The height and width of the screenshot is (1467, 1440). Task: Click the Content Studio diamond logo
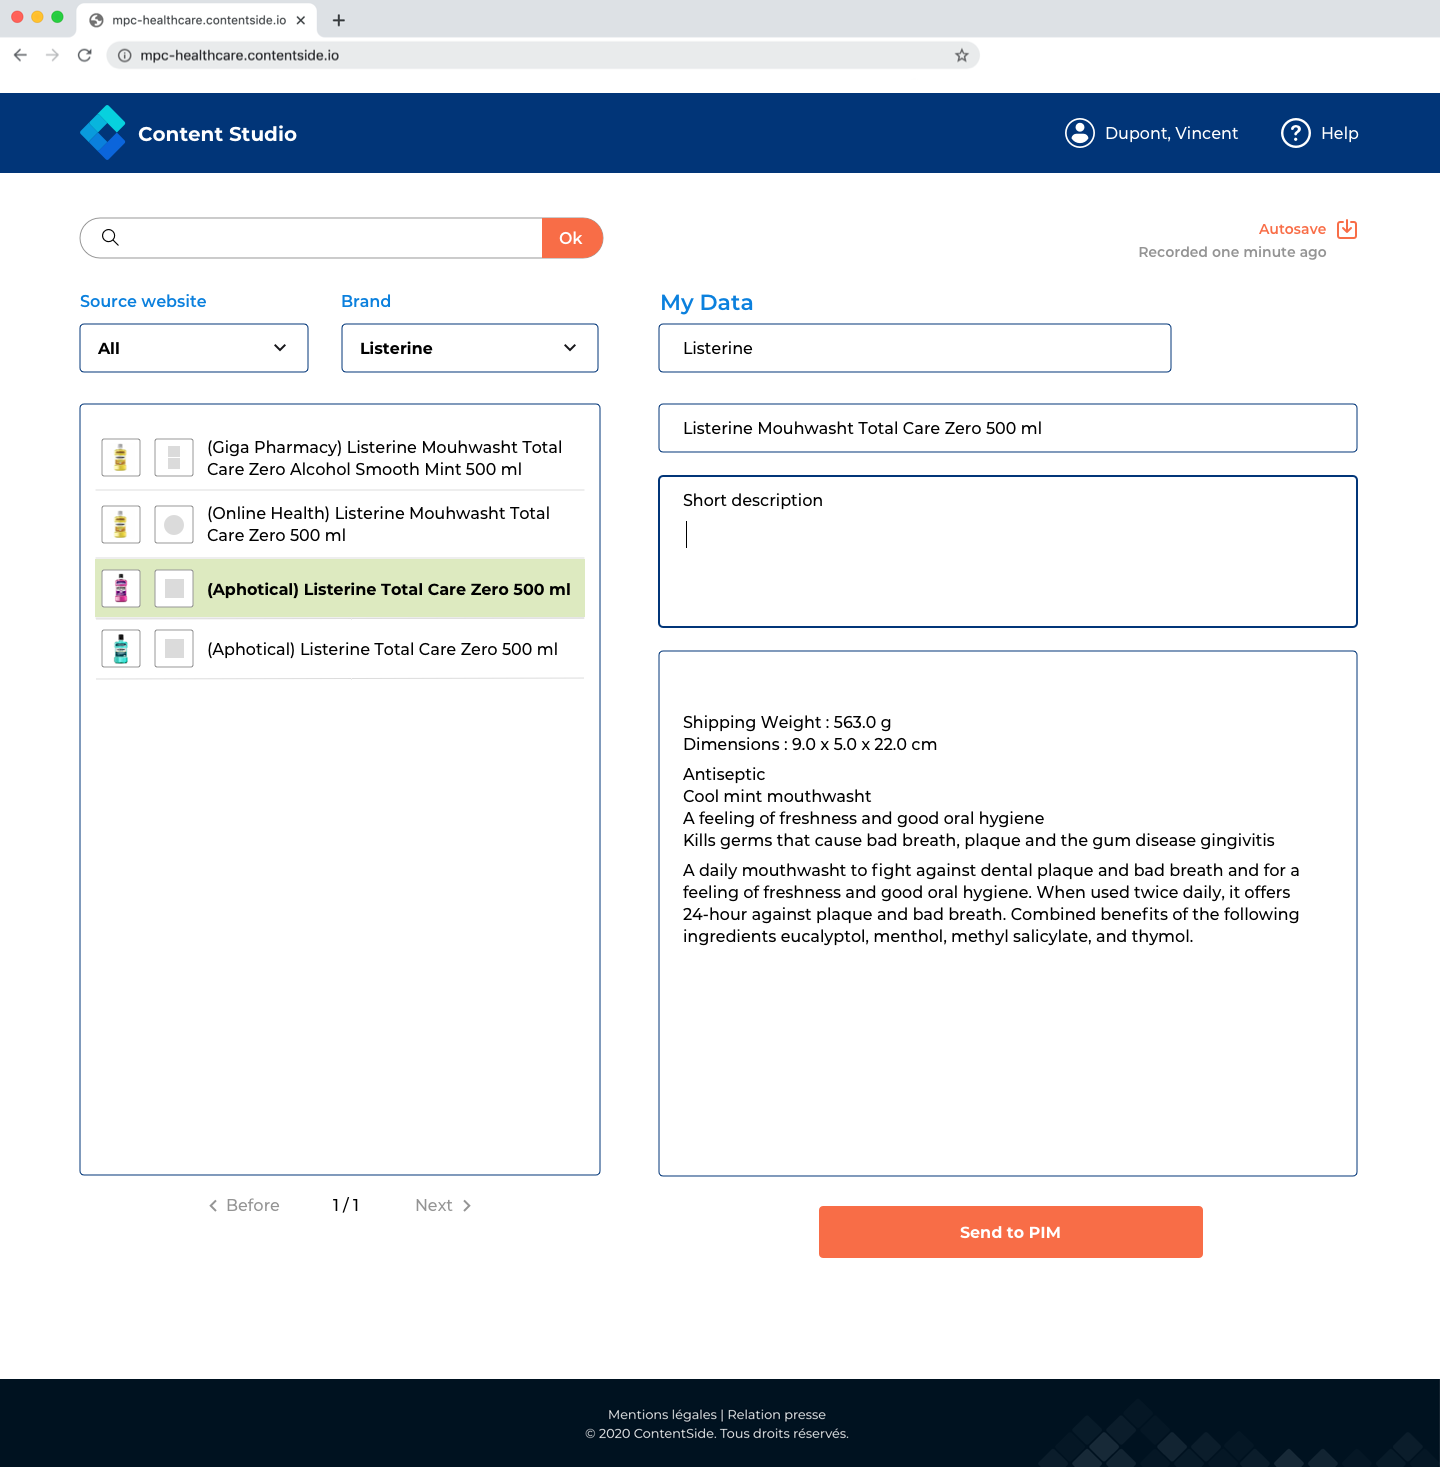(103, 133)
